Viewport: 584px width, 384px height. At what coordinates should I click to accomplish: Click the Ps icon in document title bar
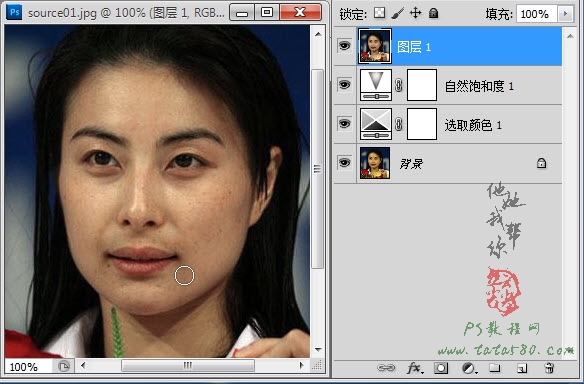coord(14,12)
